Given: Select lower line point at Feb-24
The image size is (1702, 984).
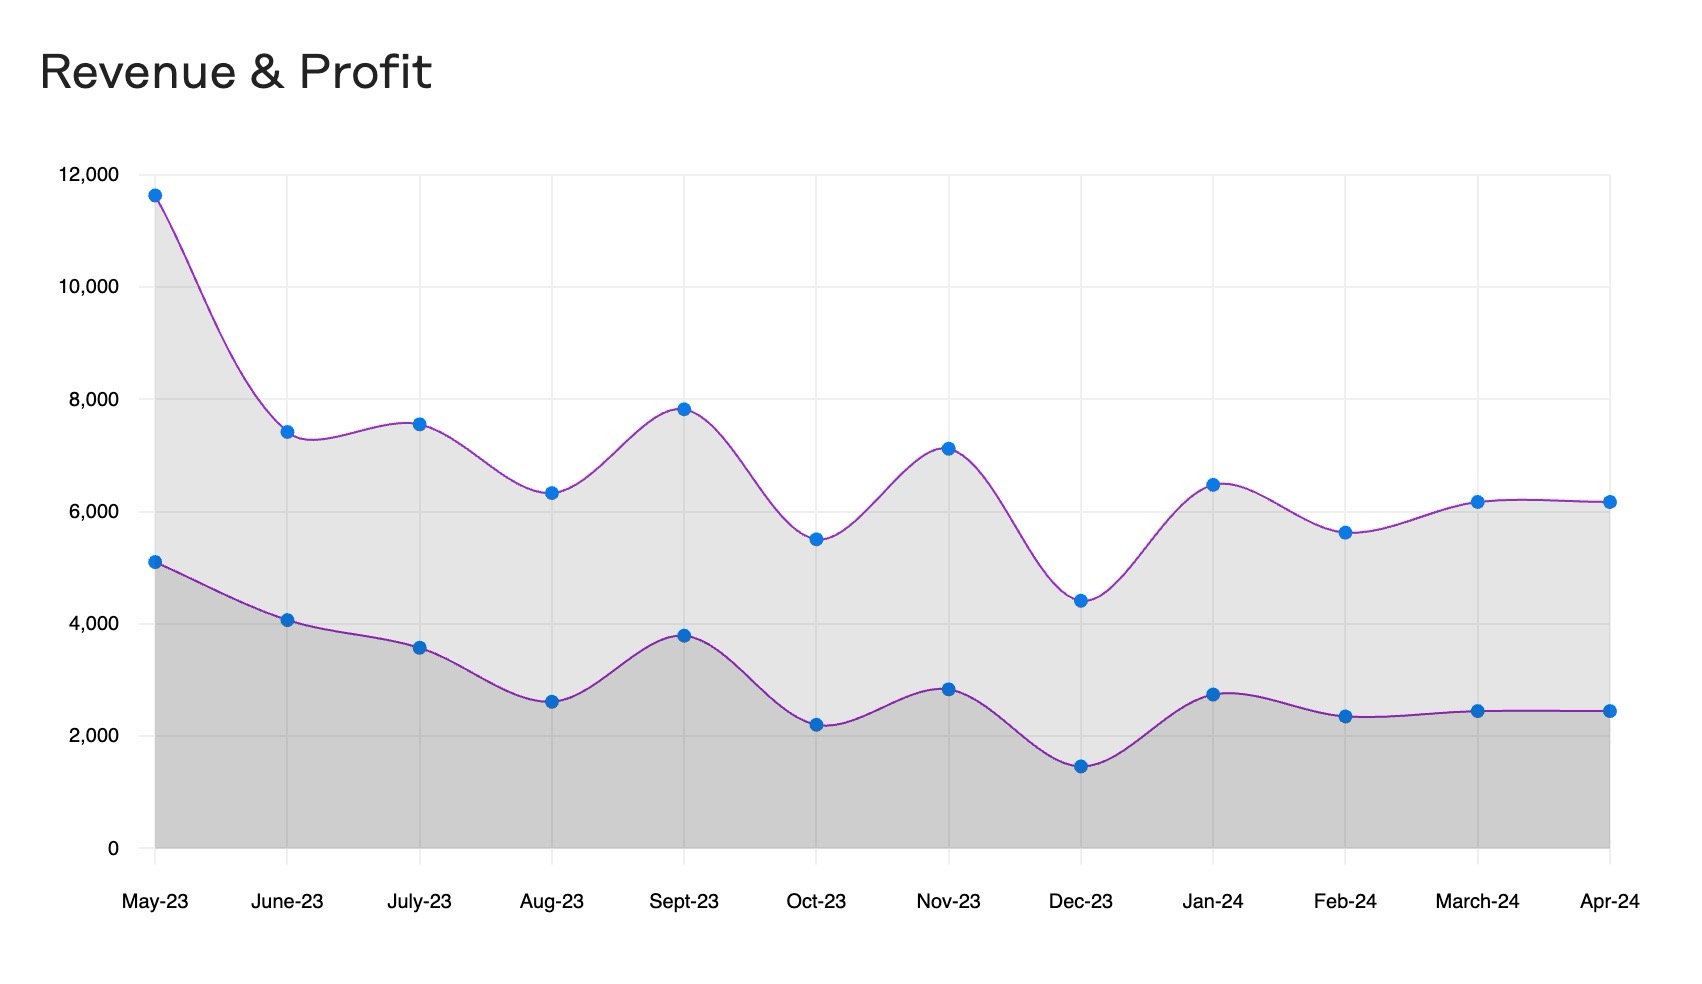Looking at the screenshot, I should (1345, 717).
